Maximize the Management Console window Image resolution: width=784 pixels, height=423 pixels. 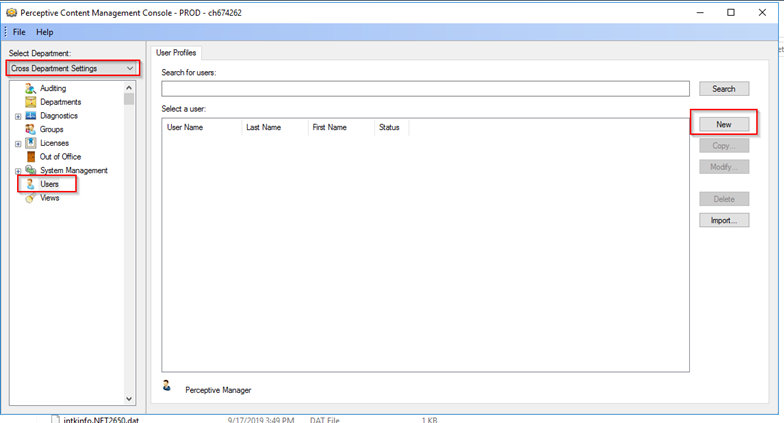(730, 12)
